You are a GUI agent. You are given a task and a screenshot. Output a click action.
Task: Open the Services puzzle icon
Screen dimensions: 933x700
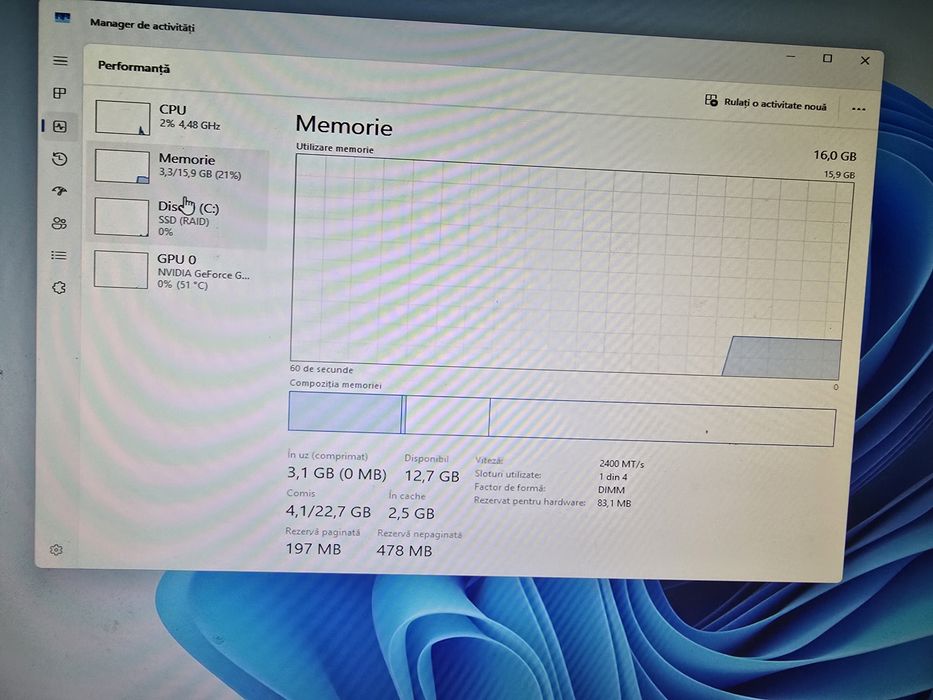click(x=58, y=288)
